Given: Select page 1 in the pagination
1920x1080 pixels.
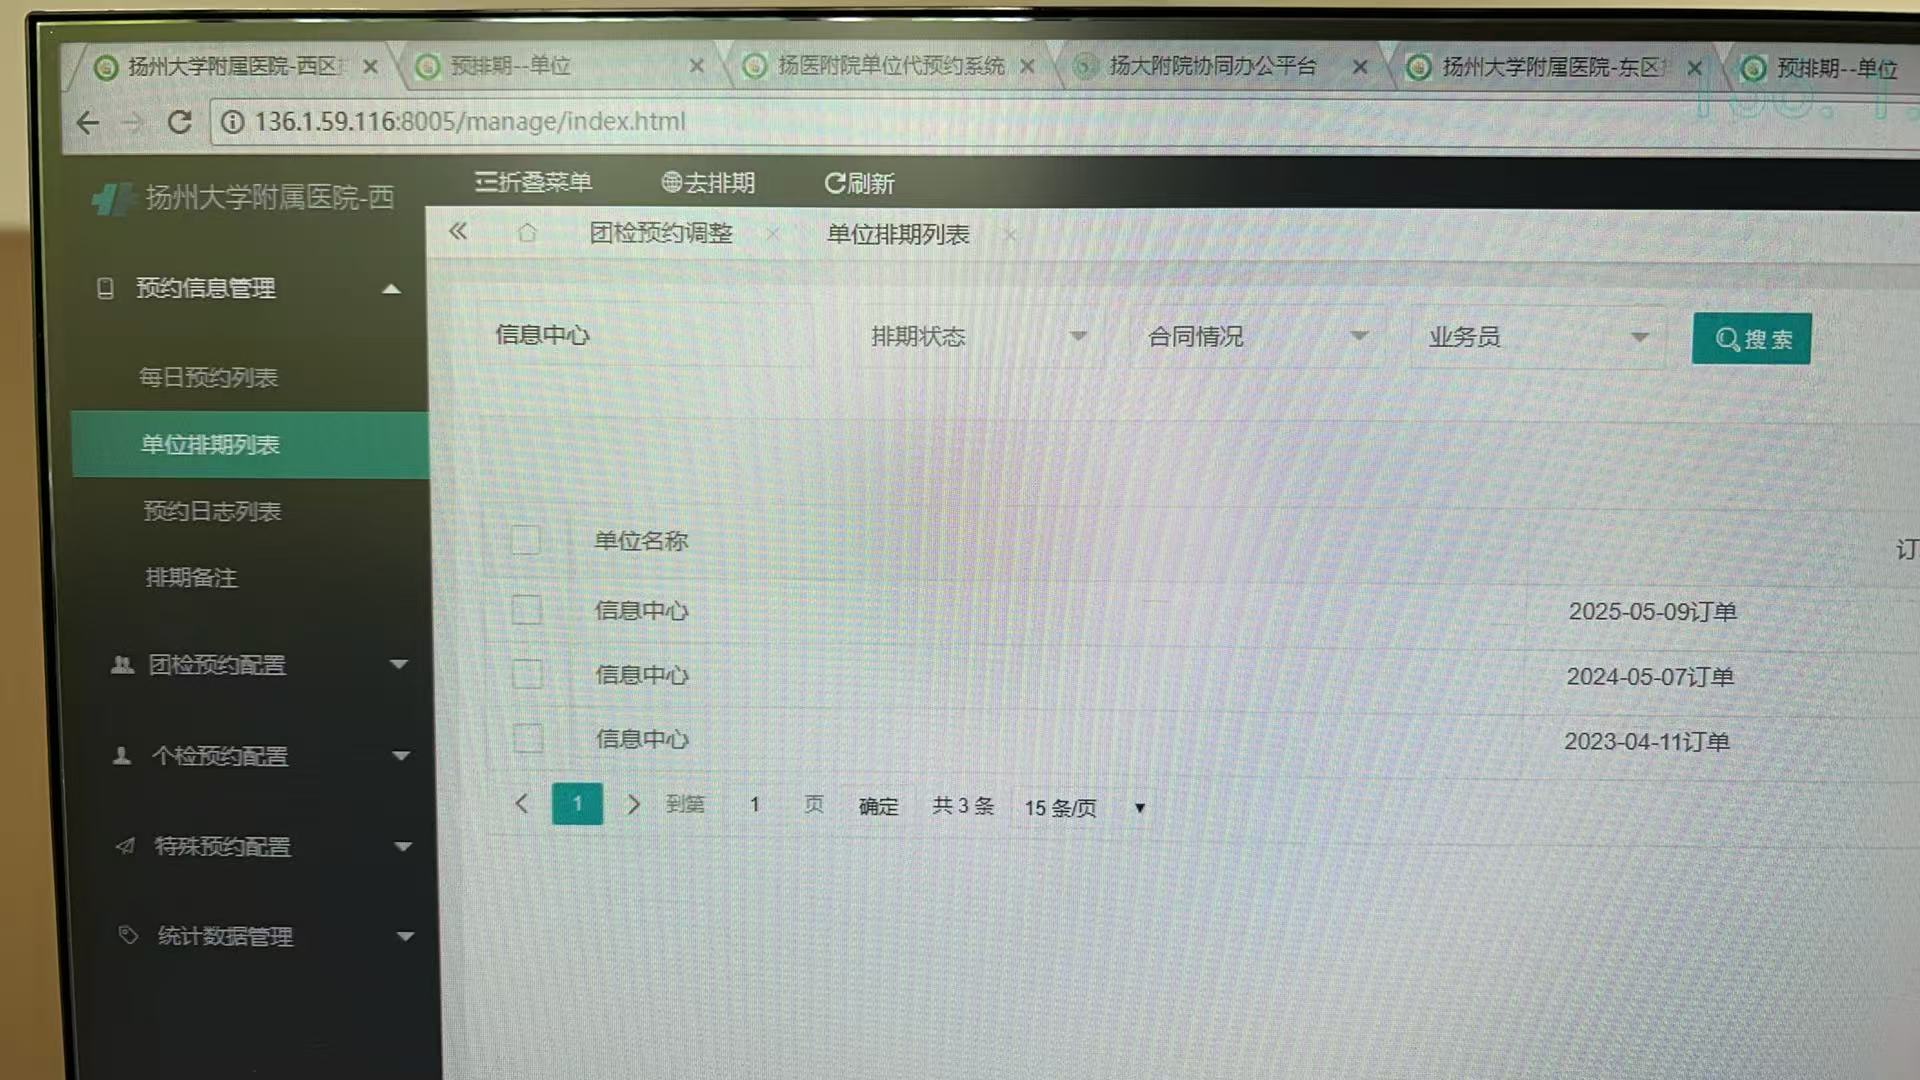Looking at the screenshot, I should 577,804.
